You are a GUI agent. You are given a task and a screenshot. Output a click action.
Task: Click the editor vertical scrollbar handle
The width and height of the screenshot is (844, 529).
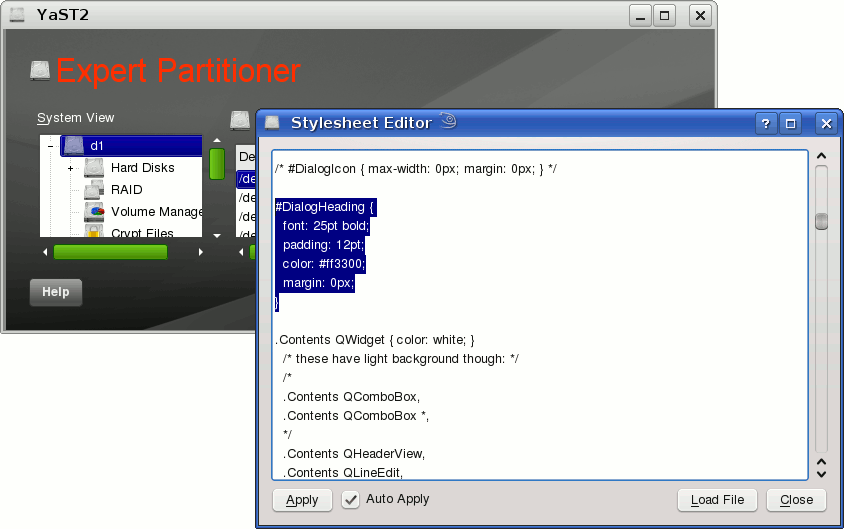(x=821, y=221)
